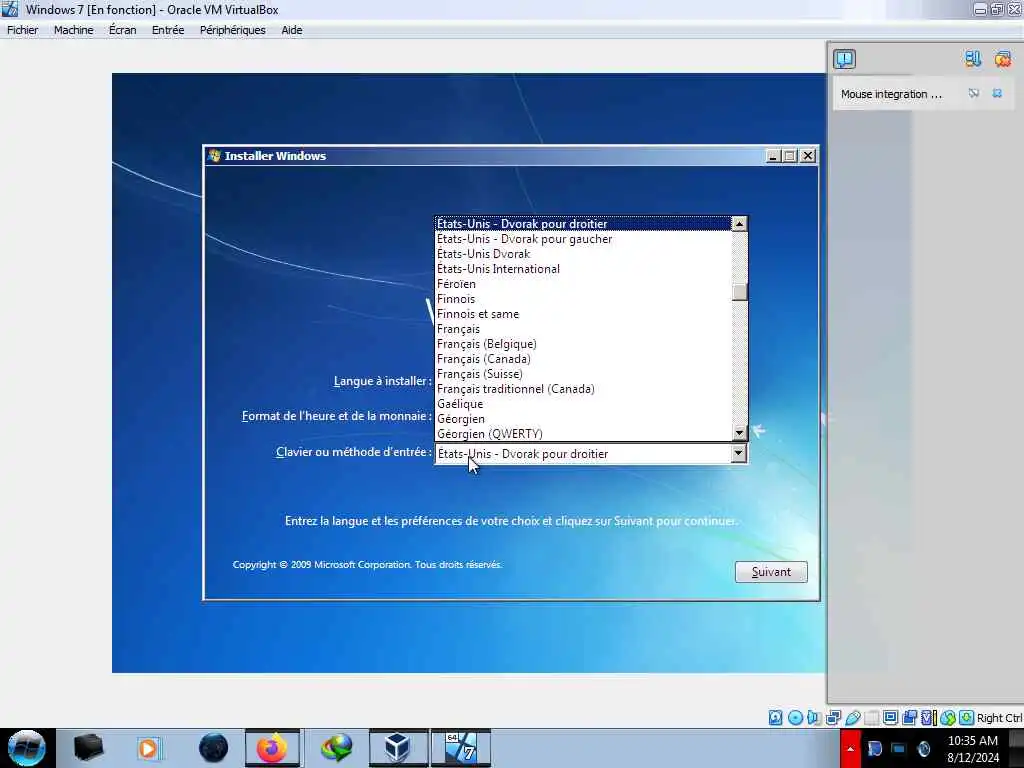
Task: Open Firefox from the taskbar
Action: [272, 748]
